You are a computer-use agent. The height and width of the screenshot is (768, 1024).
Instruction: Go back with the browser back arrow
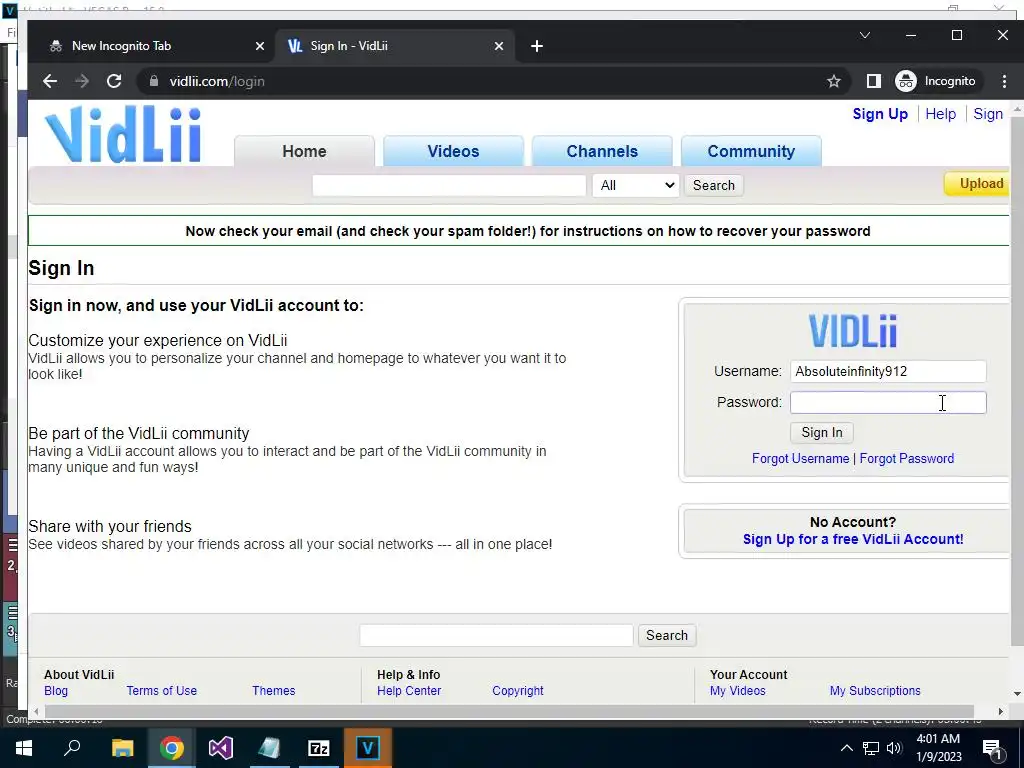click(x=50, y=81)
